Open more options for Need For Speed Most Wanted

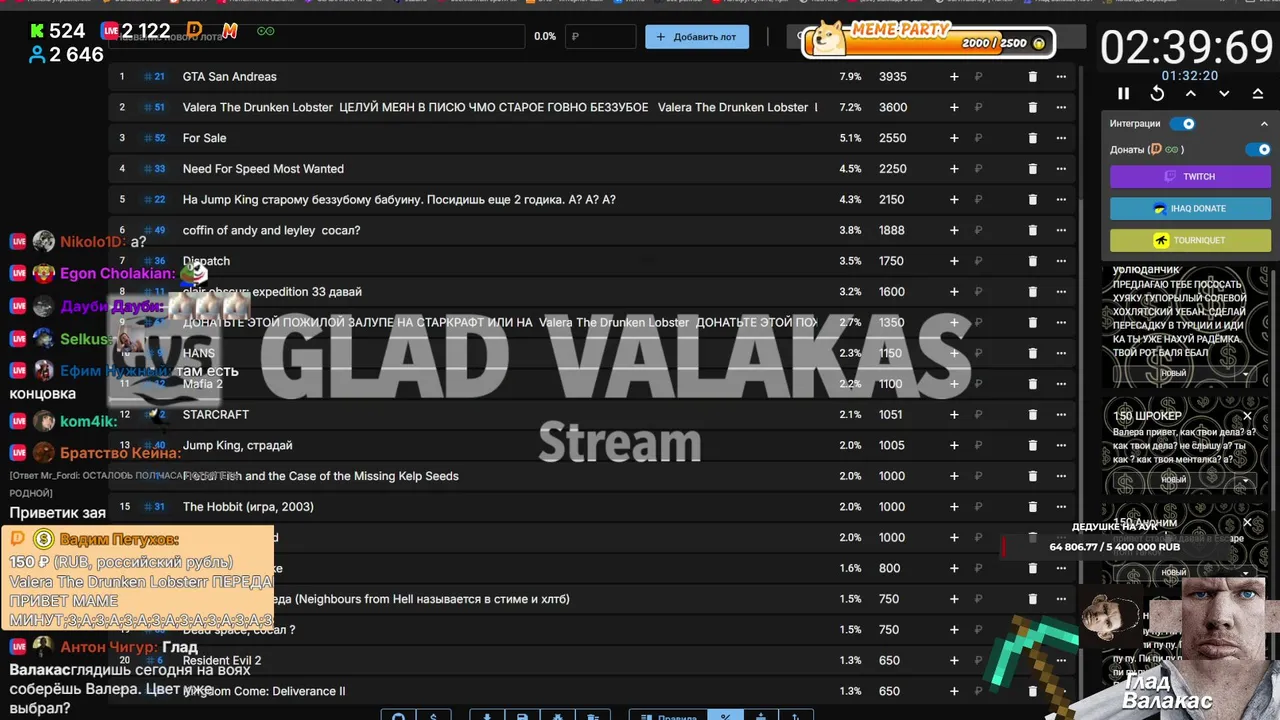pos(1061,169)
